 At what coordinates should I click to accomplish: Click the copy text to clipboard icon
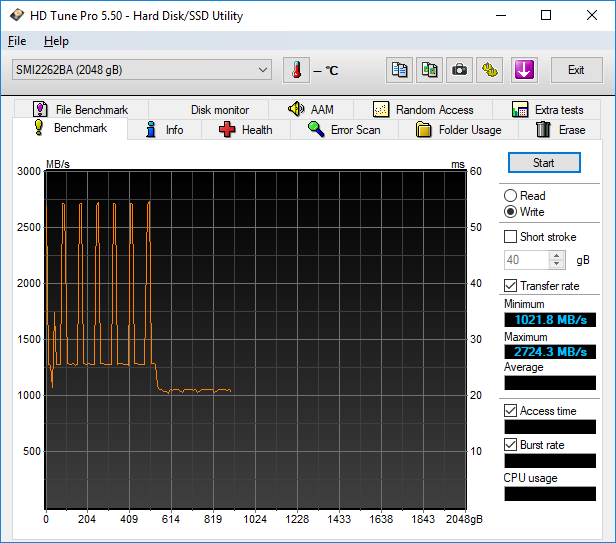(x=400, y=70)
